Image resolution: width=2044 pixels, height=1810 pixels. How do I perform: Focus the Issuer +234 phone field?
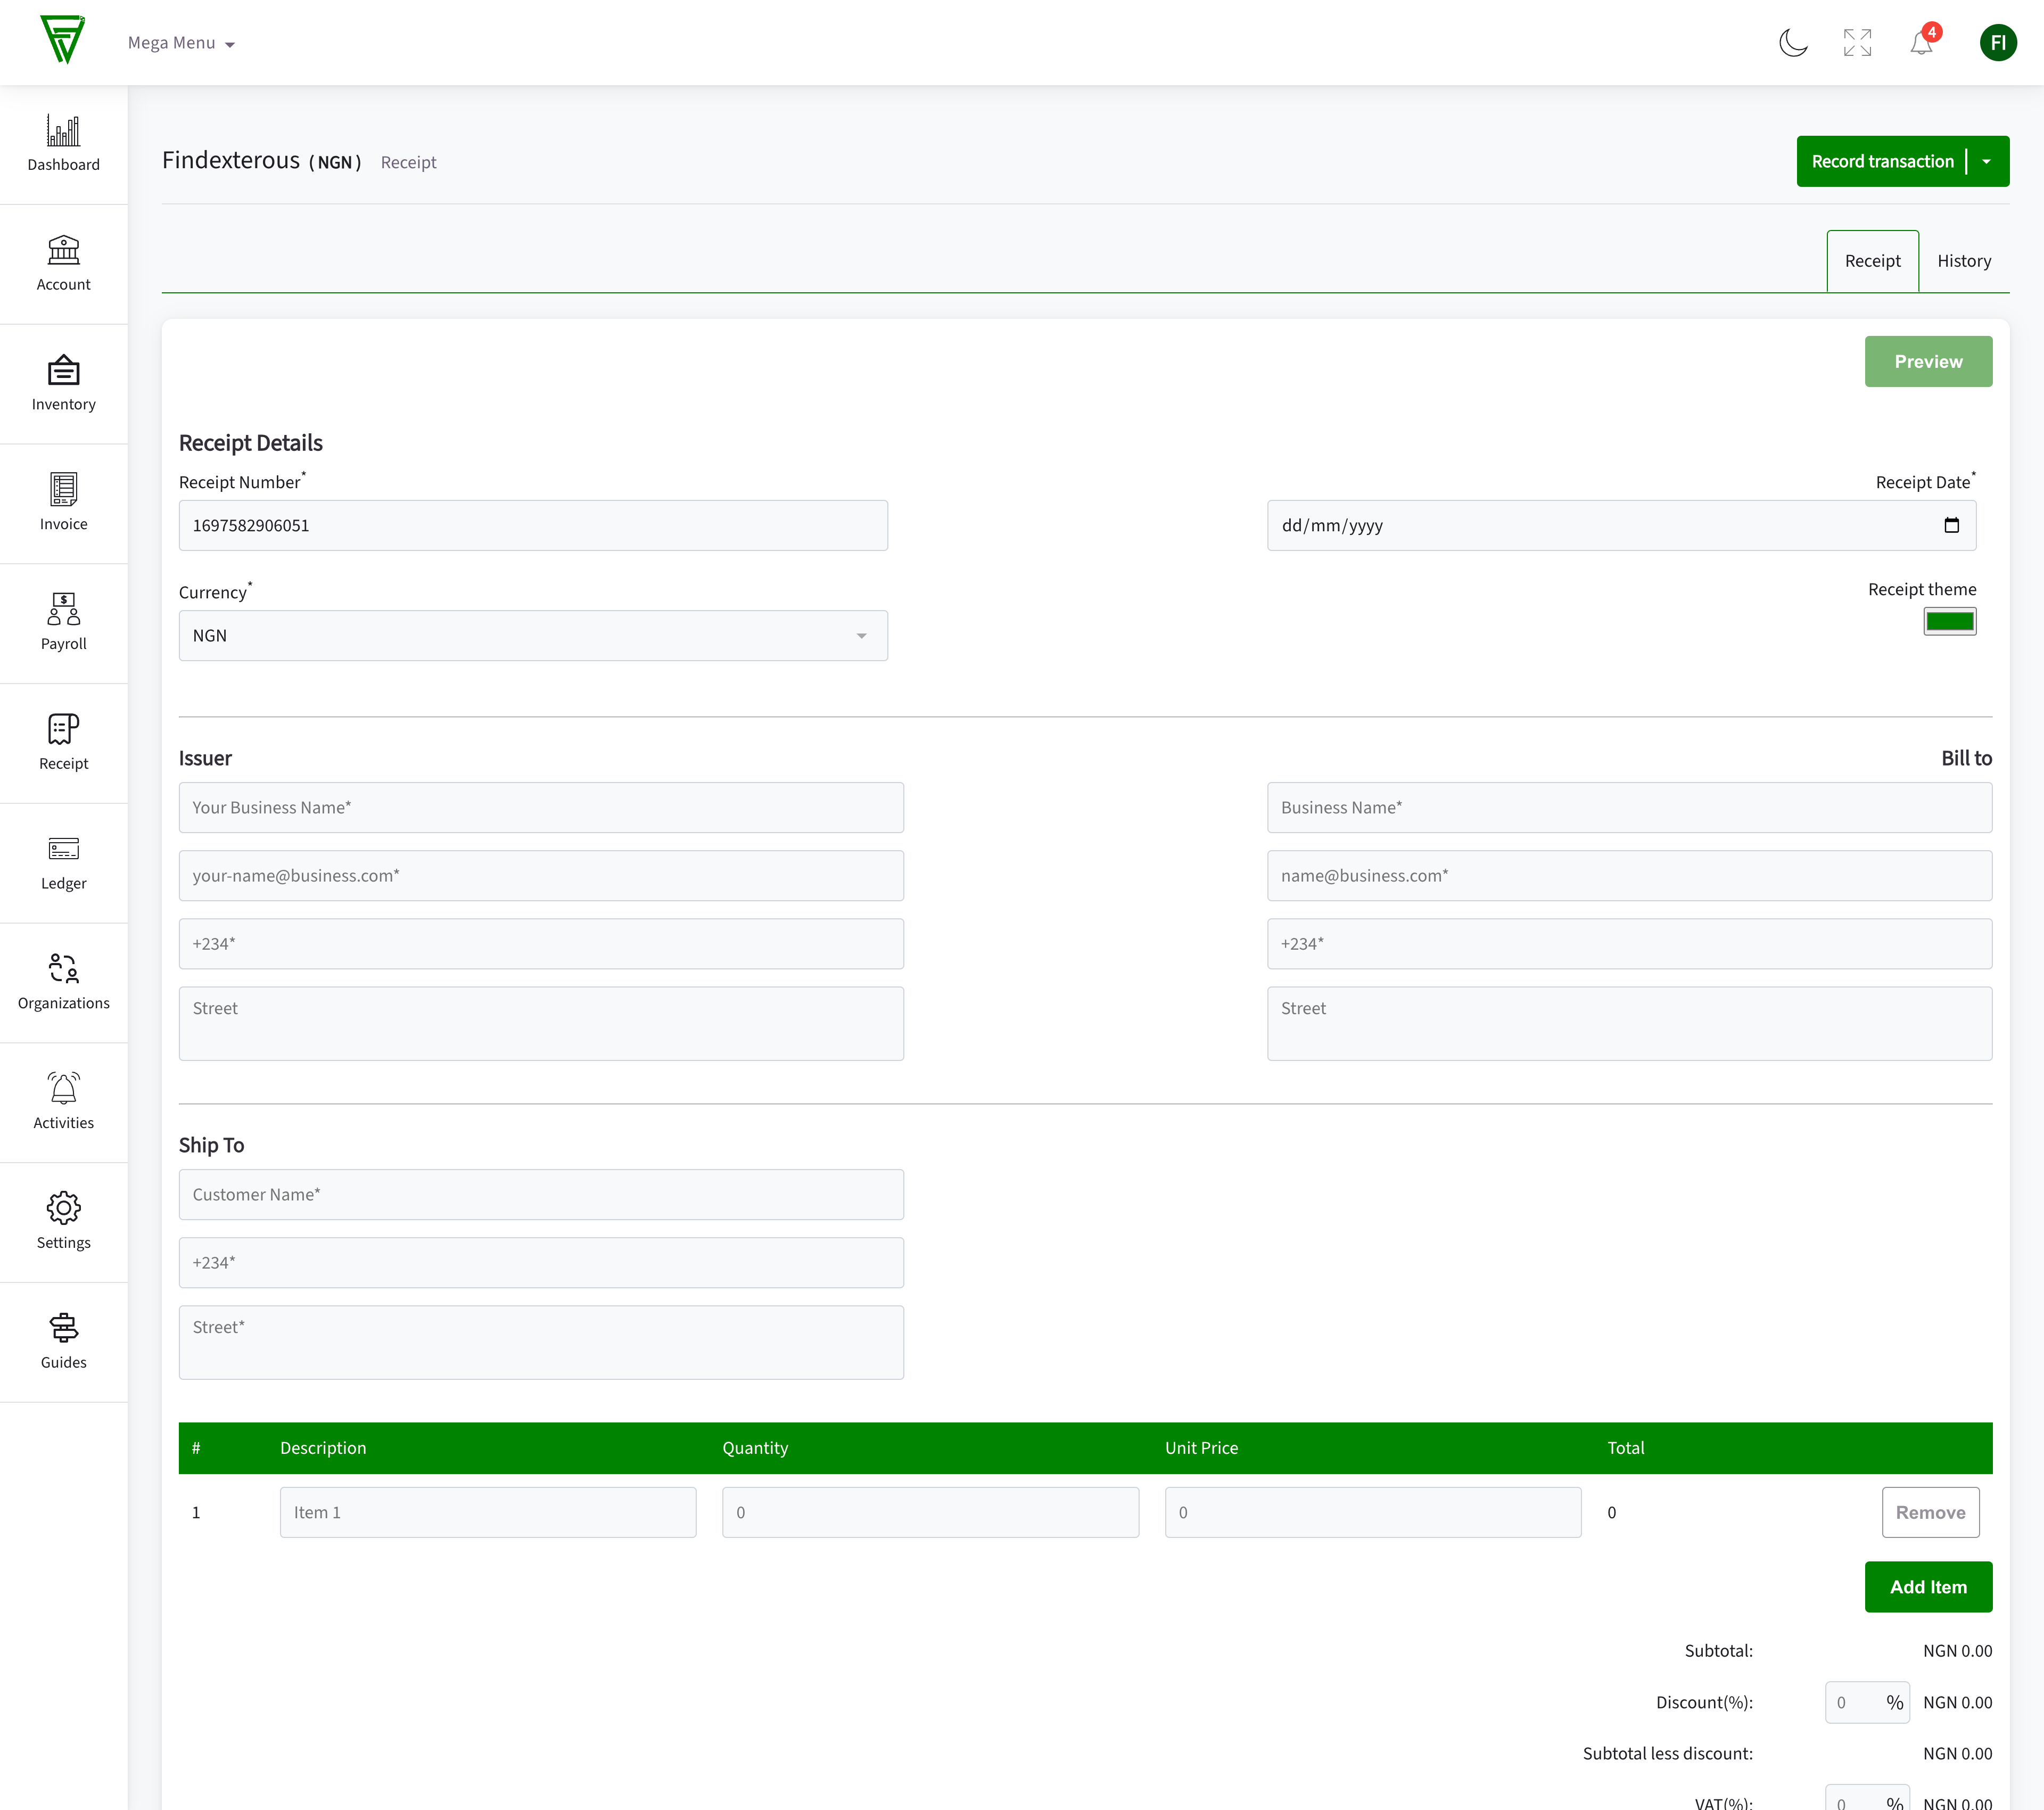541,944
